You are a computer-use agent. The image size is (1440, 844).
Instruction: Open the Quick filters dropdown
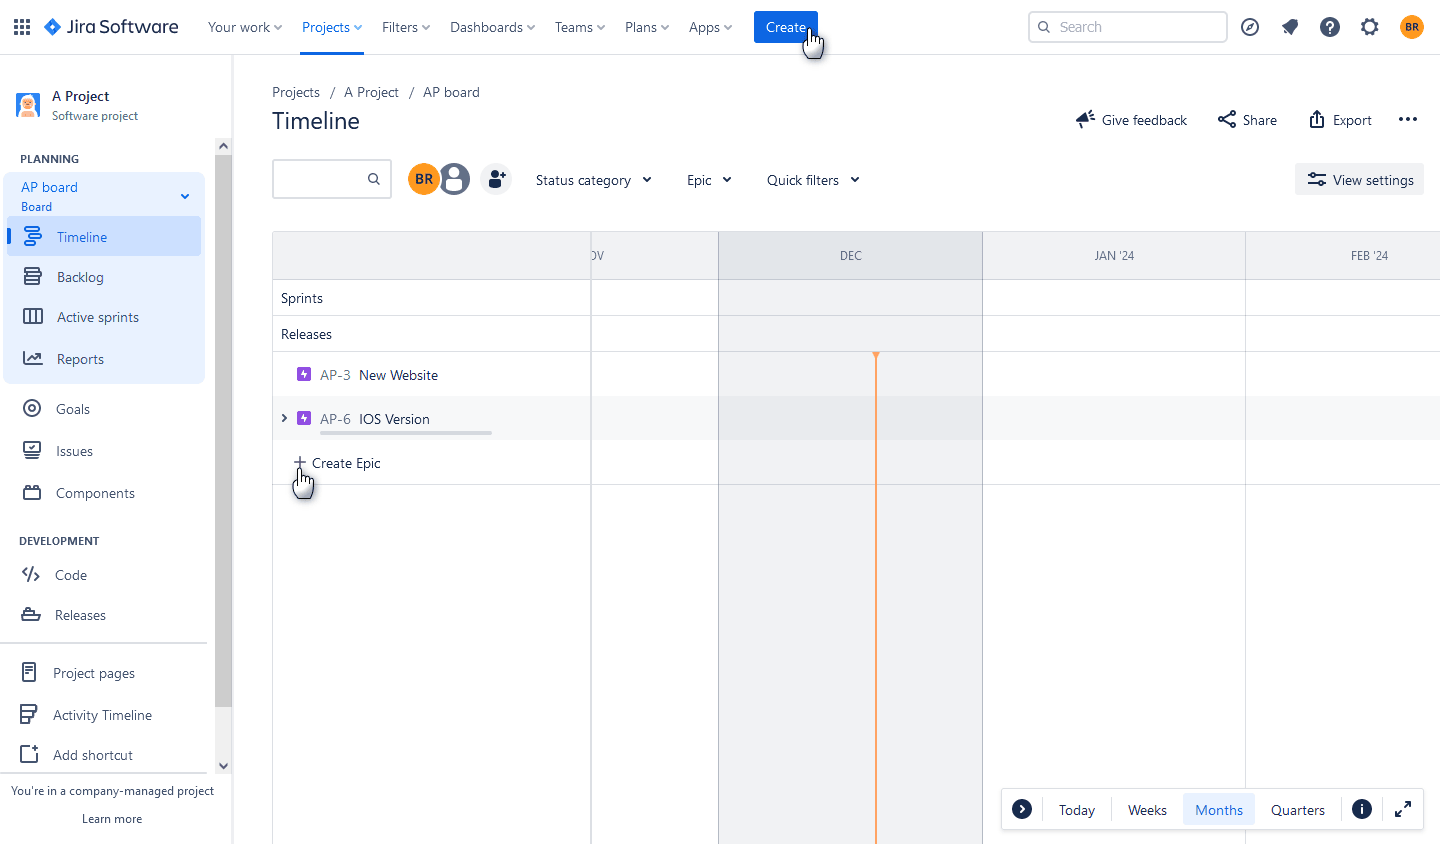pos(812,179)
